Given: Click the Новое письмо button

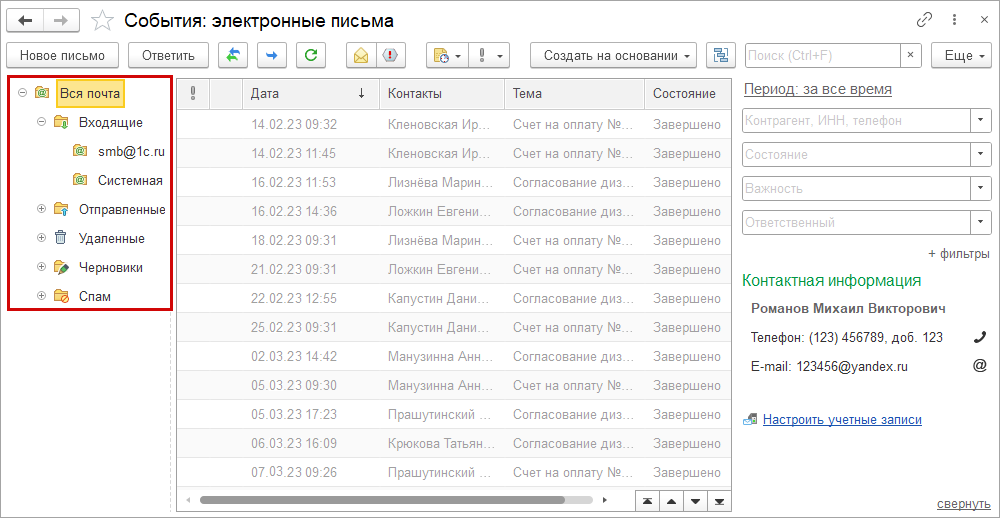Looking at the screenshot, I should [62, 56].
